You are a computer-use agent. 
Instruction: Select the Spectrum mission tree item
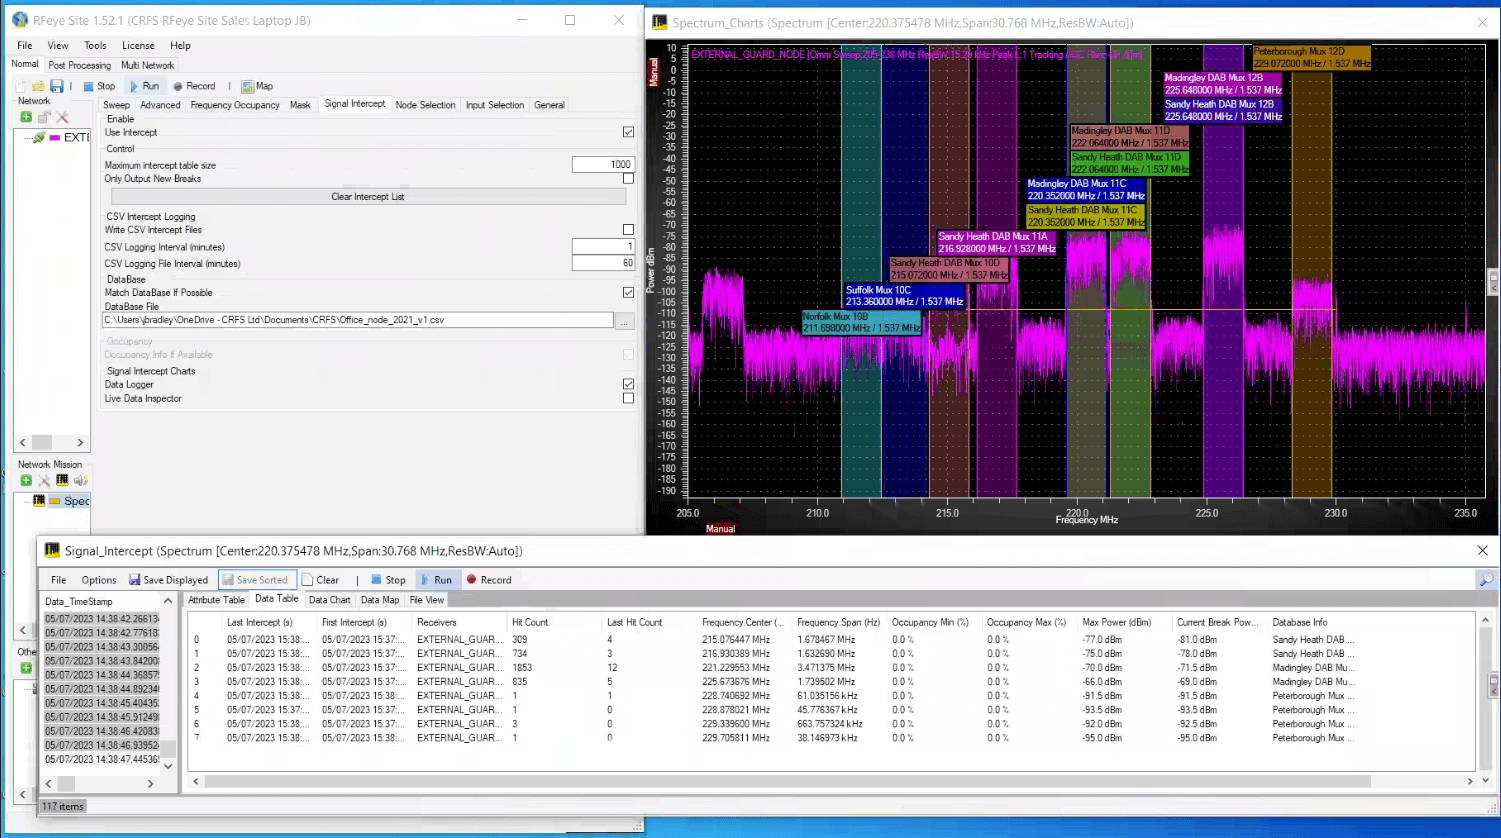coord(76,501)
